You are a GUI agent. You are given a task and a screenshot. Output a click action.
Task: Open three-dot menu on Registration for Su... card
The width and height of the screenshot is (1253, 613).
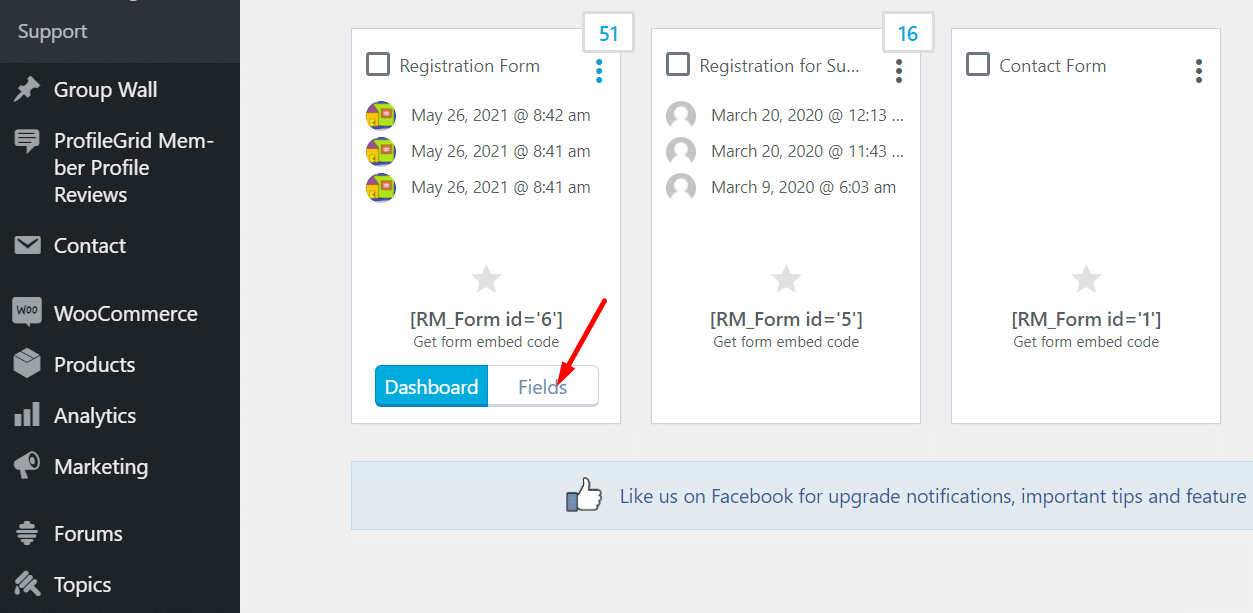(899, 70)
